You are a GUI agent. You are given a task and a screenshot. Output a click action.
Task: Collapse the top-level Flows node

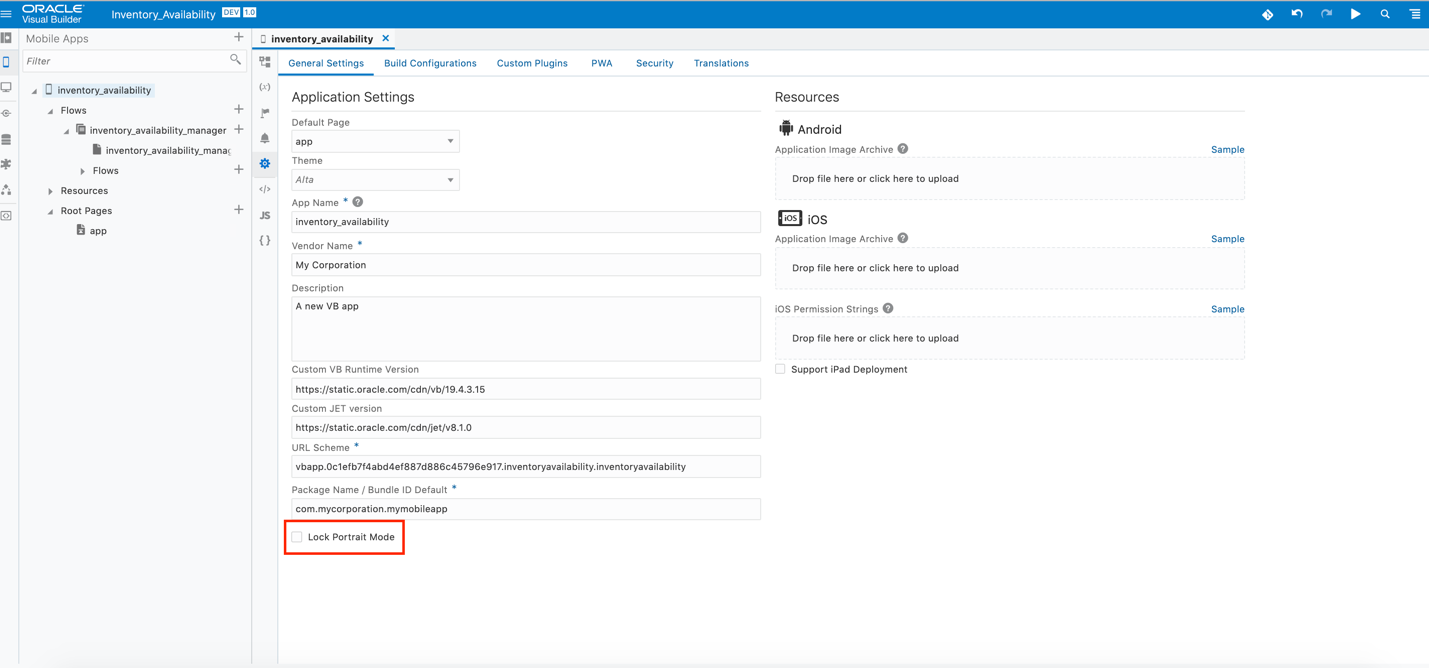[x=50, y=111]
